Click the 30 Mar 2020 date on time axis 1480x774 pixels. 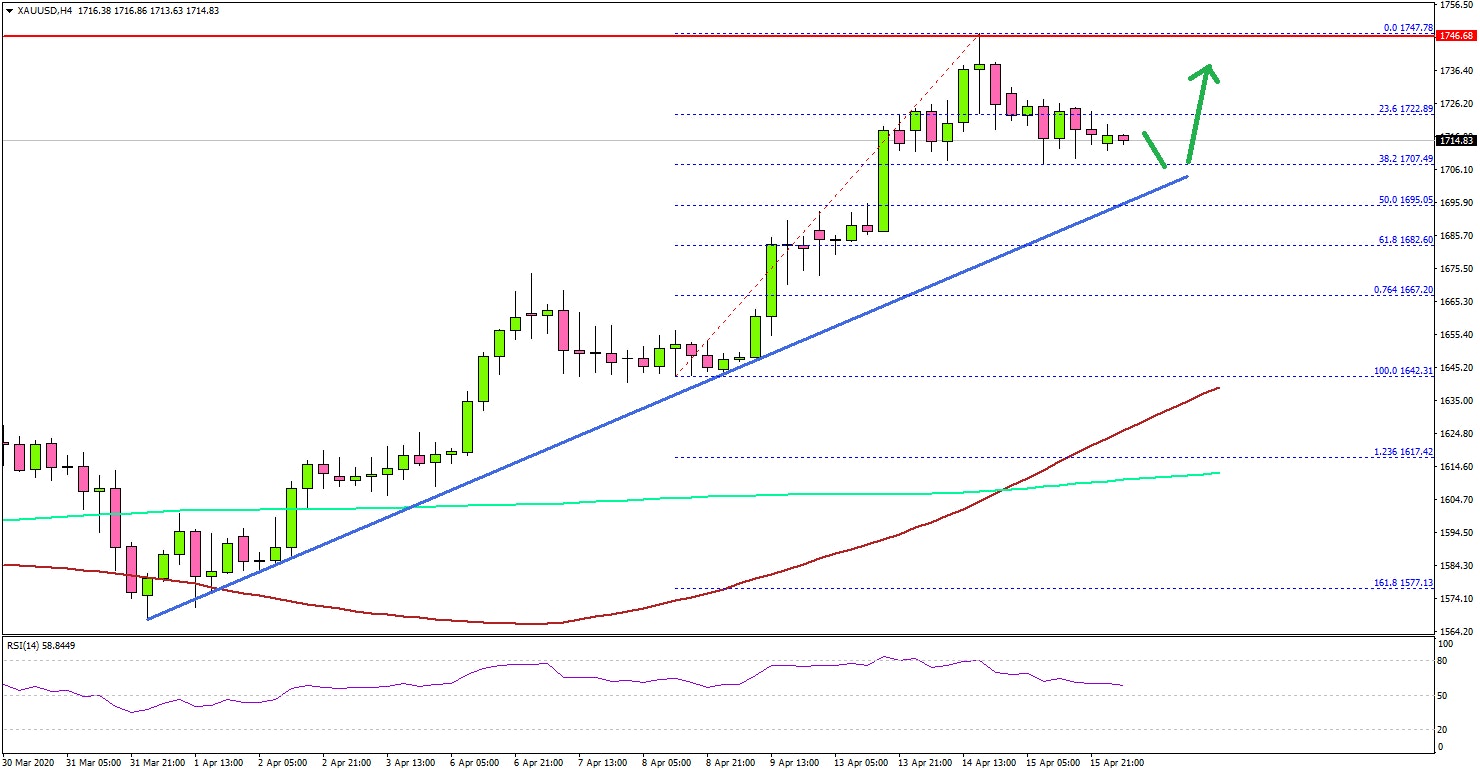click(x=27, y=763)
